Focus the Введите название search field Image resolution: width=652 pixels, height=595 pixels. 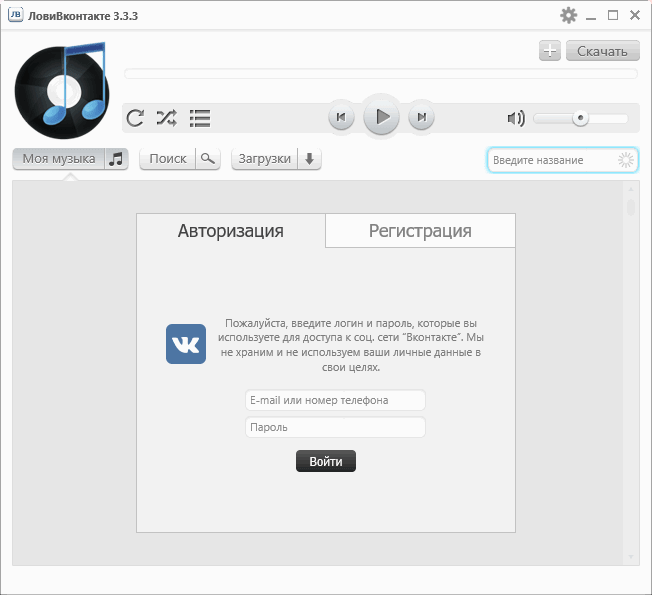click(x=562, y=160)
